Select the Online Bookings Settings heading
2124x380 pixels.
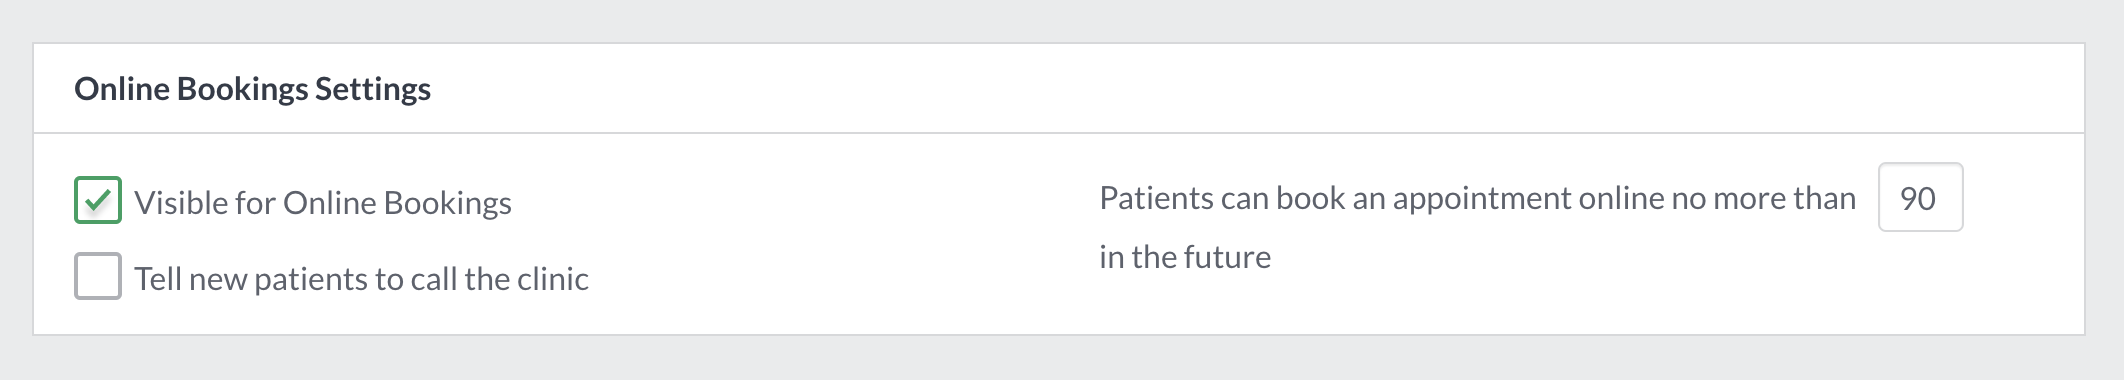[253, 89]
